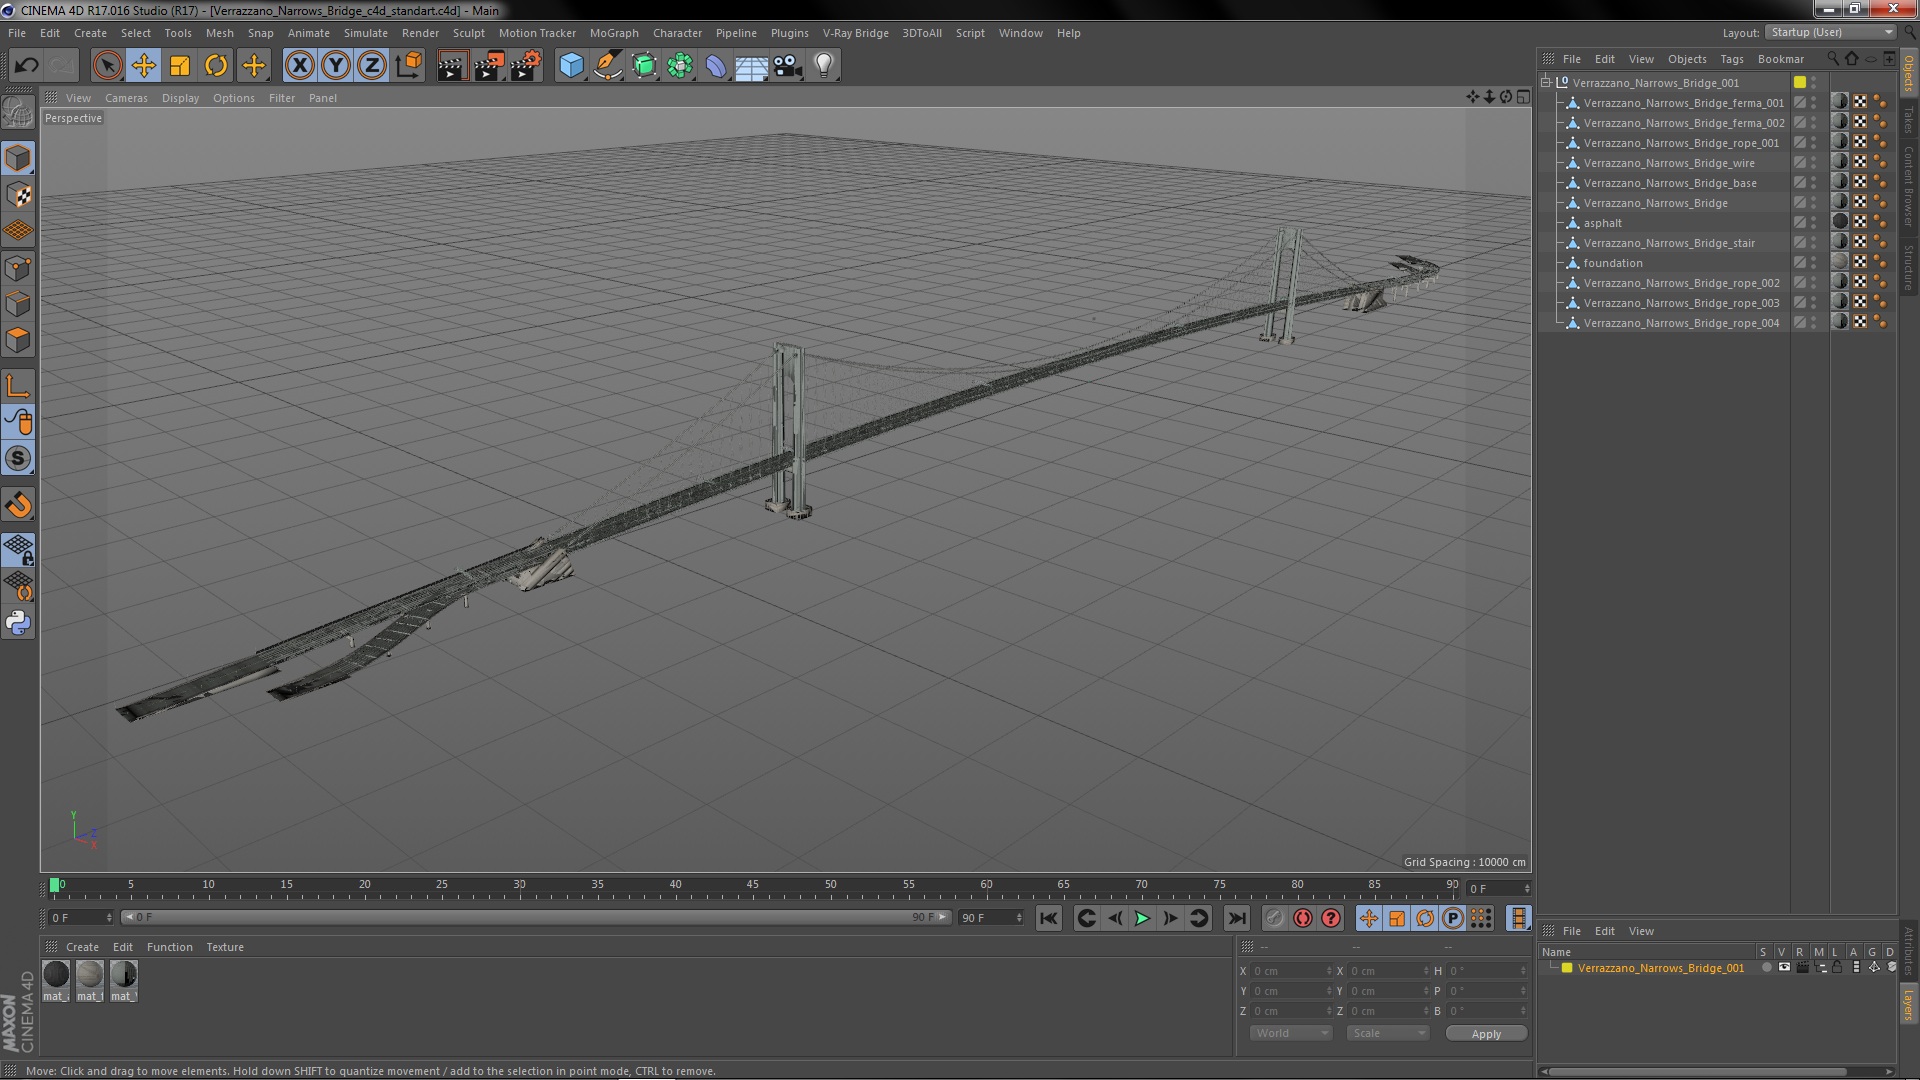Activate the Move tool in top toolbar

point(144,66)
